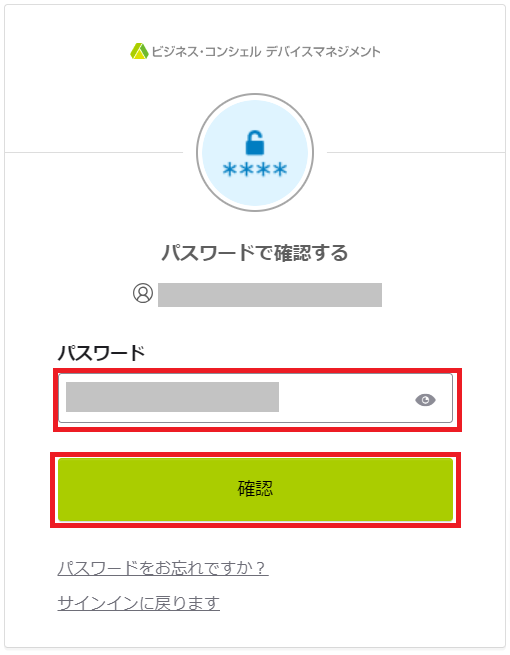Select the forgot password link
Viewport: 510px width, 655px height.
[163, 568]
